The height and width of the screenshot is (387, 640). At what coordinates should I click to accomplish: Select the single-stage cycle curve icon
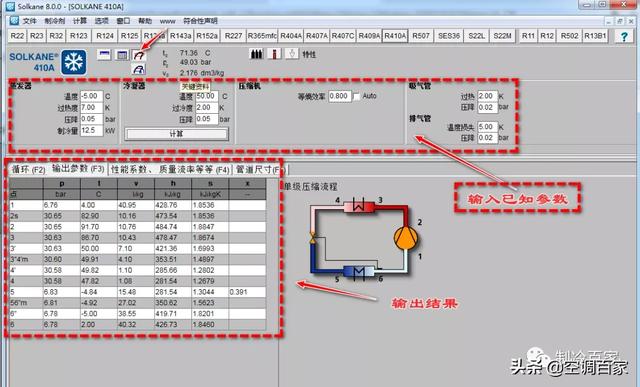click(x=139, y=55)
